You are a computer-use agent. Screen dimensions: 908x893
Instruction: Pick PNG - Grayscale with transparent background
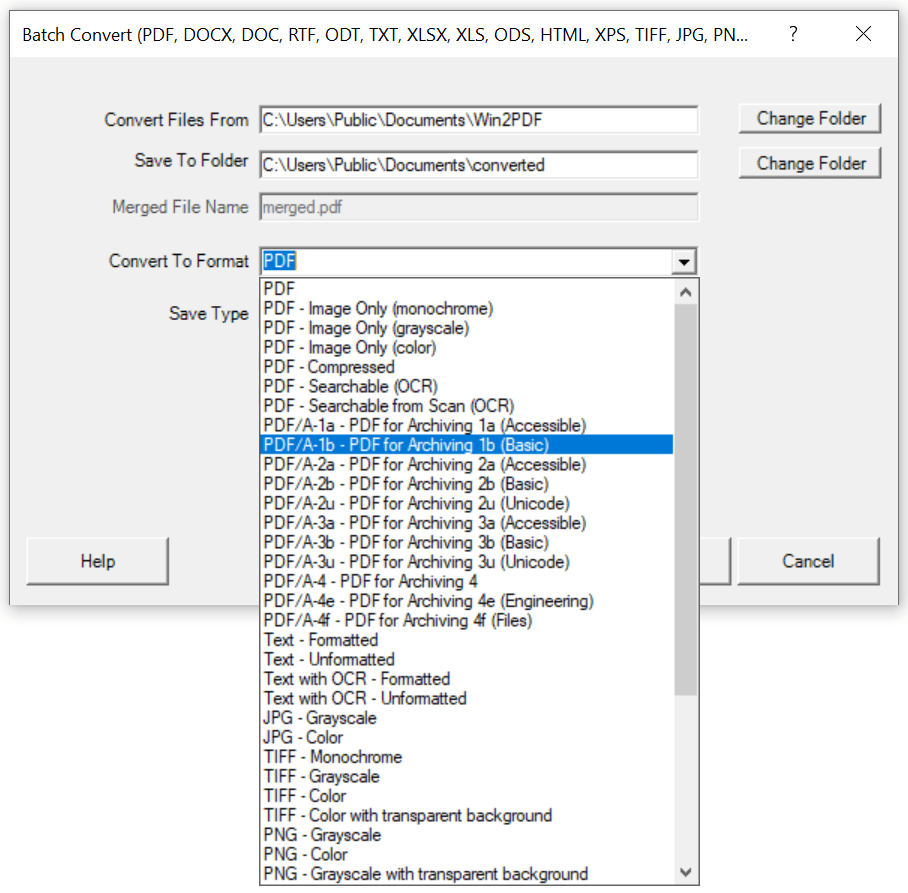pos(467,874)
